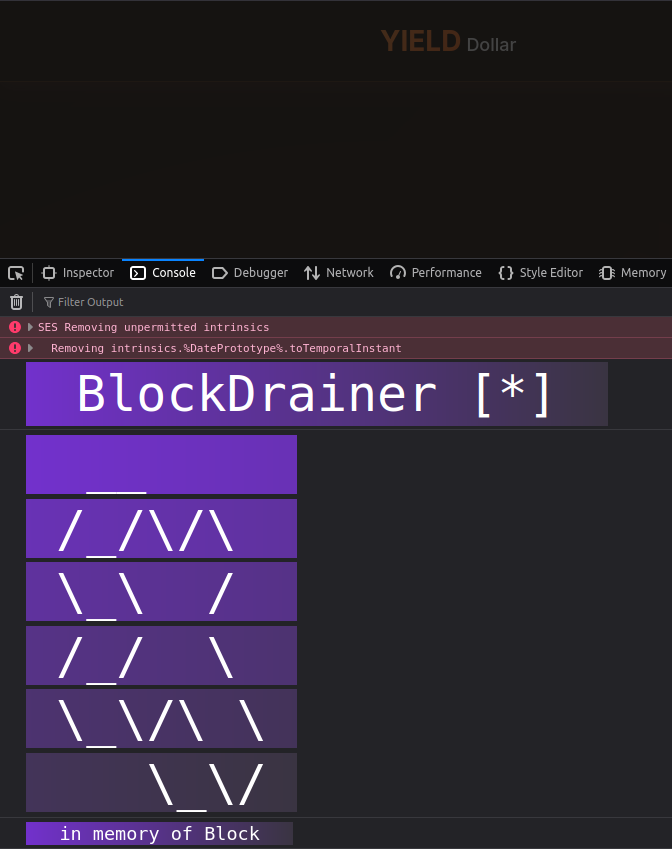Click the error icon beside SES message
Viewport: 672px width, 849px height.
tap(15, 327)
